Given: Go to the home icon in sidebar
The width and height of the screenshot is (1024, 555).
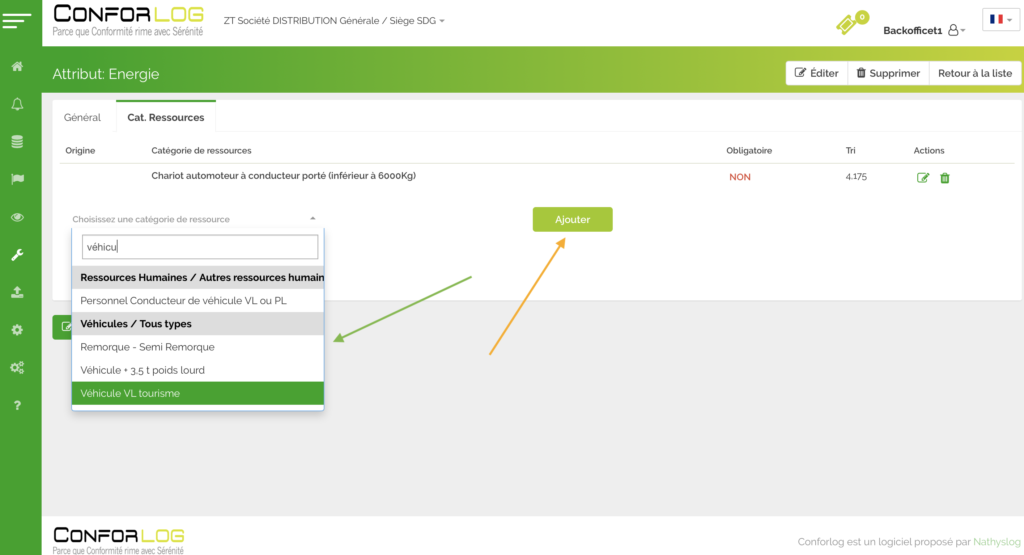Looking at the screenshot, I should [17, 66].
